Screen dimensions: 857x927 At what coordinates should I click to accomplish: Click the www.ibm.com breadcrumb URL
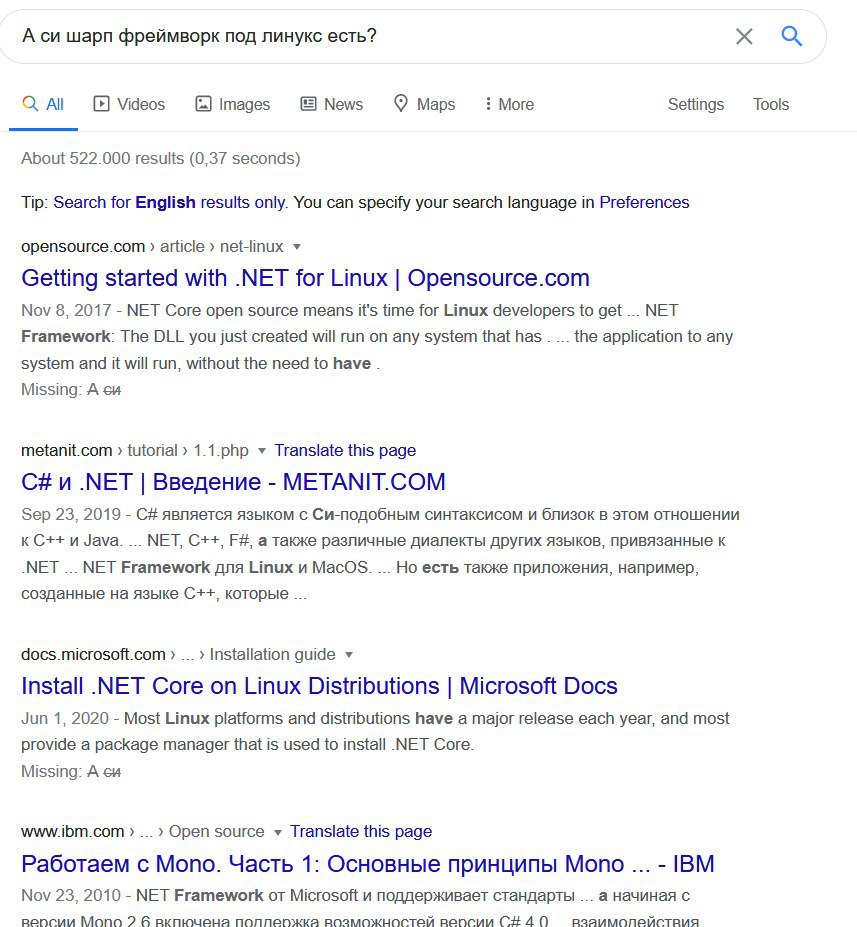point(143,831)
